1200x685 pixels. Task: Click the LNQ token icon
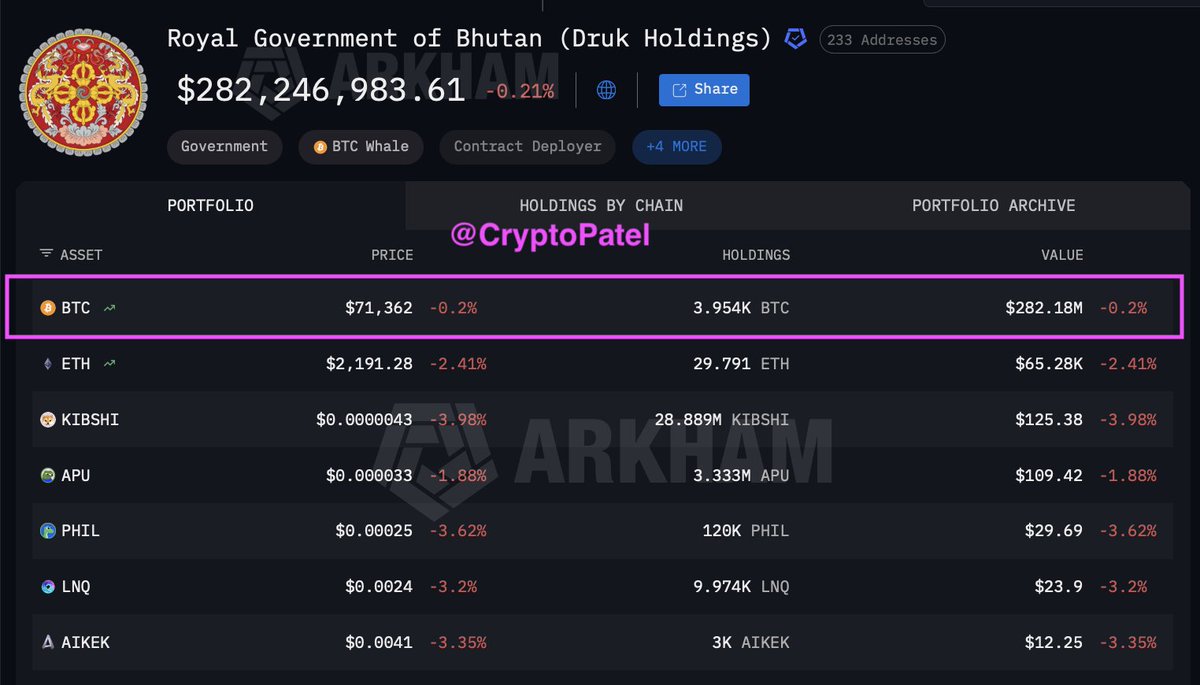[x=47, y=587]
